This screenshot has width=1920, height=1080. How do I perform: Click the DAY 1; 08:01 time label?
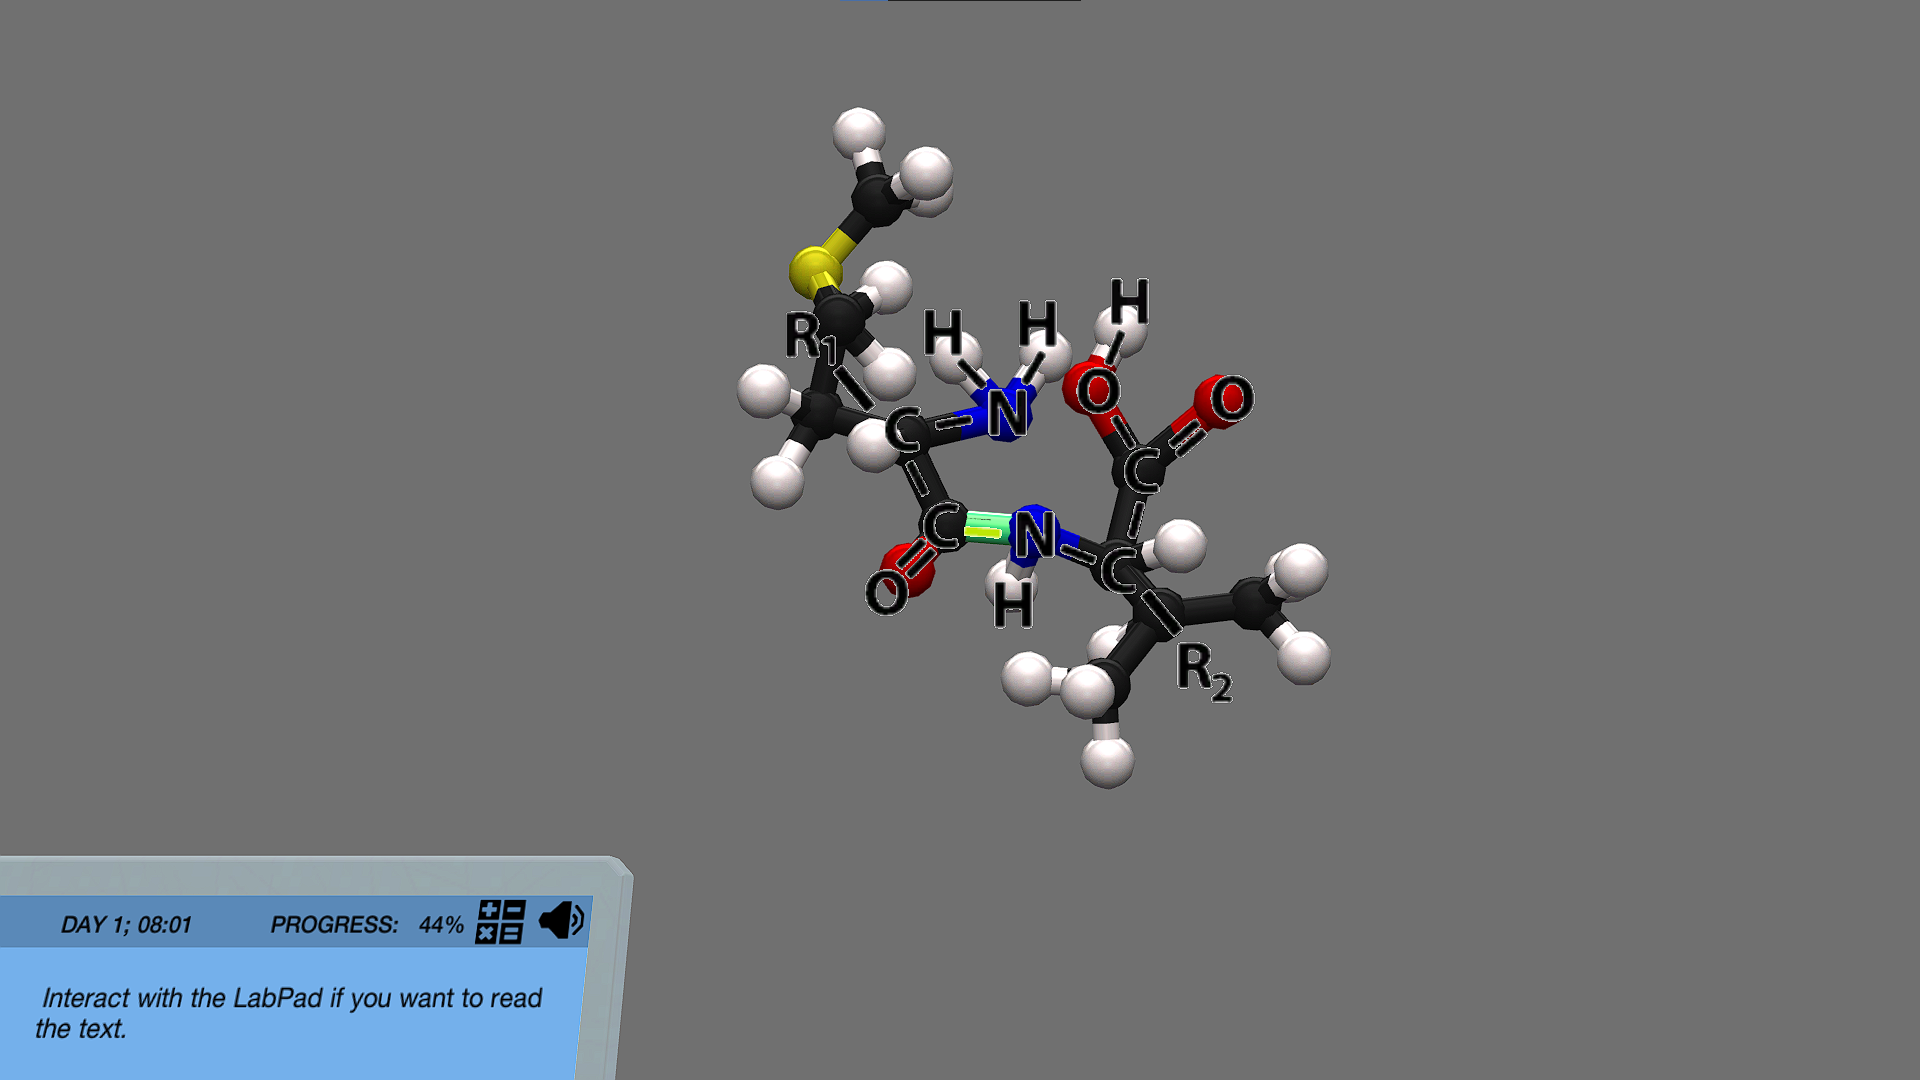pyautogui.click(x=126, y=924)
